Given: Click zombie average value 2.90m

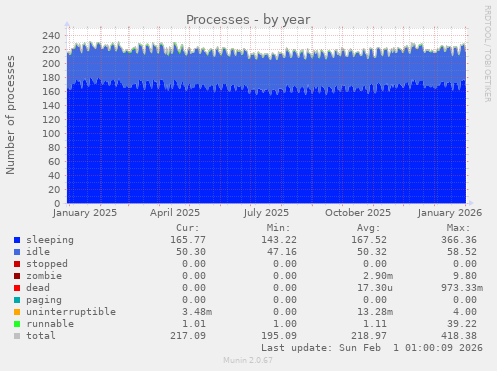Looking at the screenshot, I should tap(378, 276).
